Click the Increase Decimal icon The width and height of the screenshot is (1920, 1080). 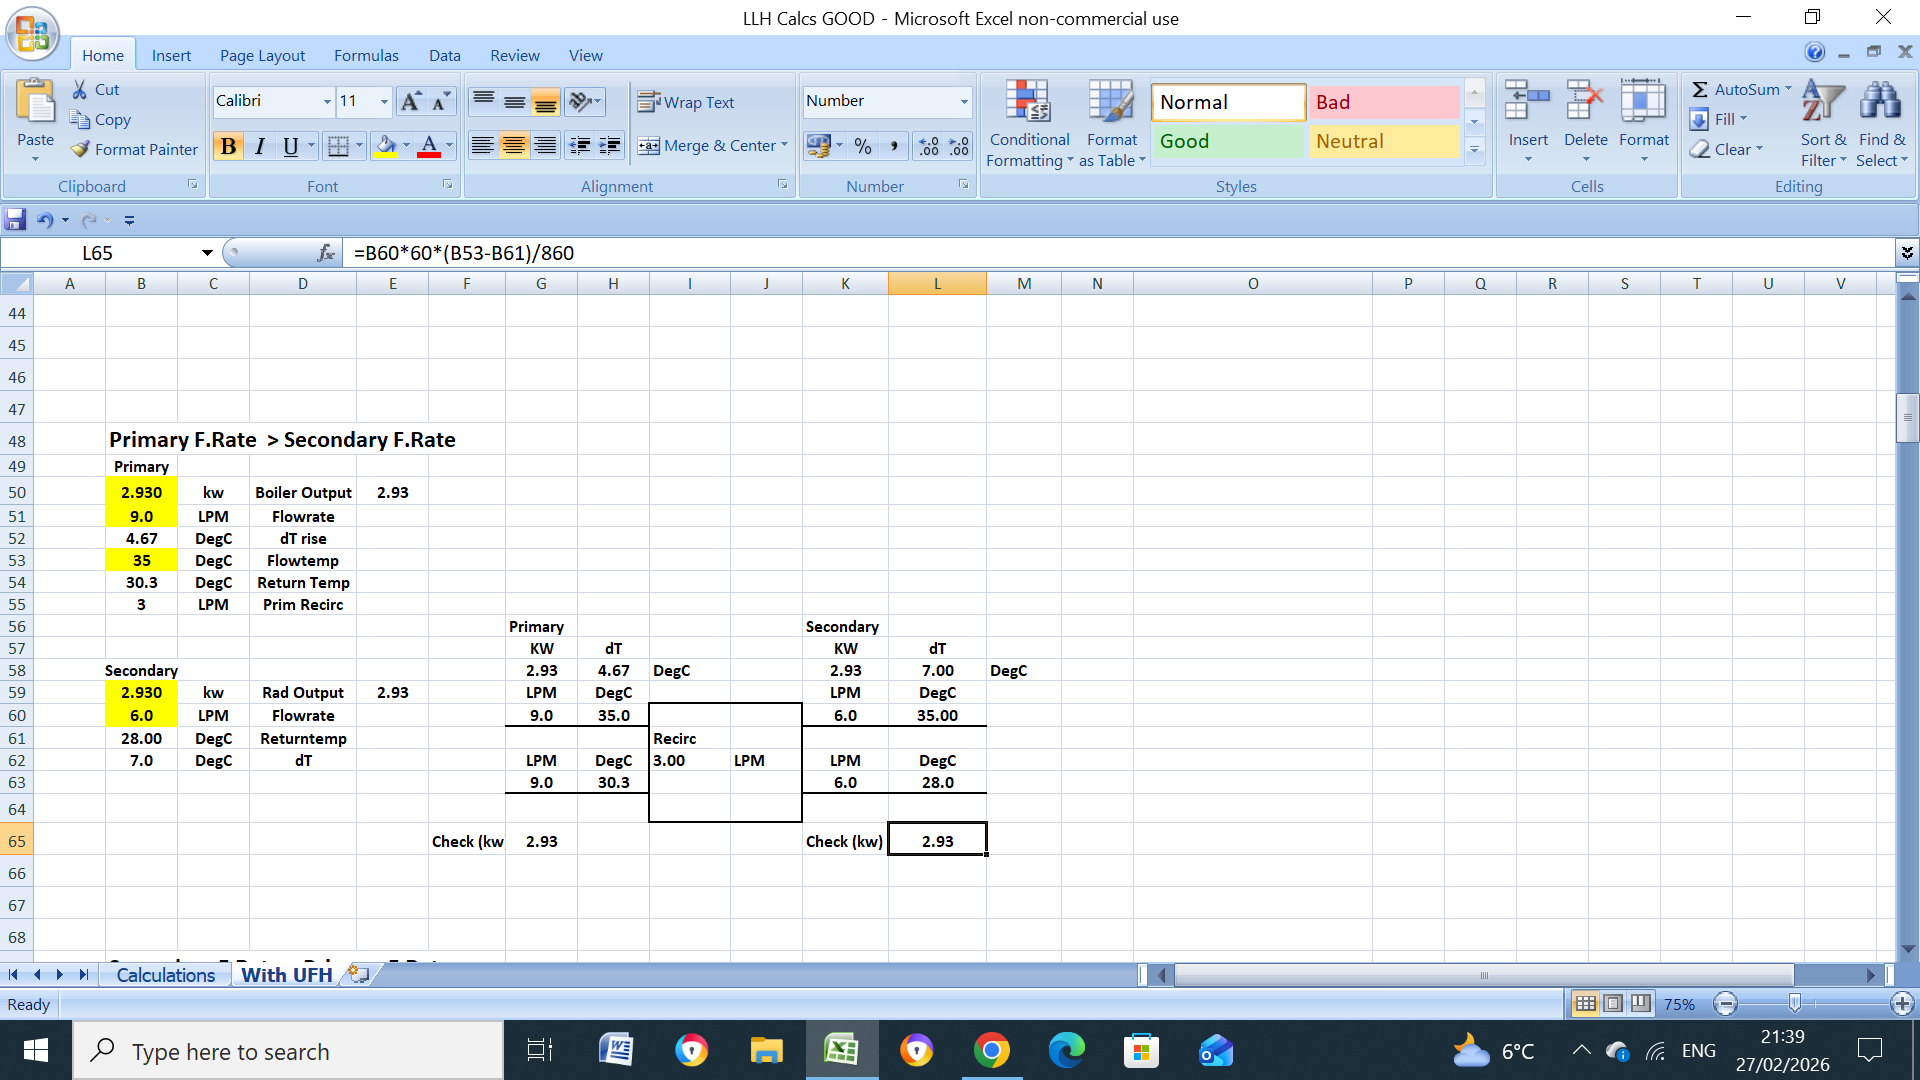(928, 146)
